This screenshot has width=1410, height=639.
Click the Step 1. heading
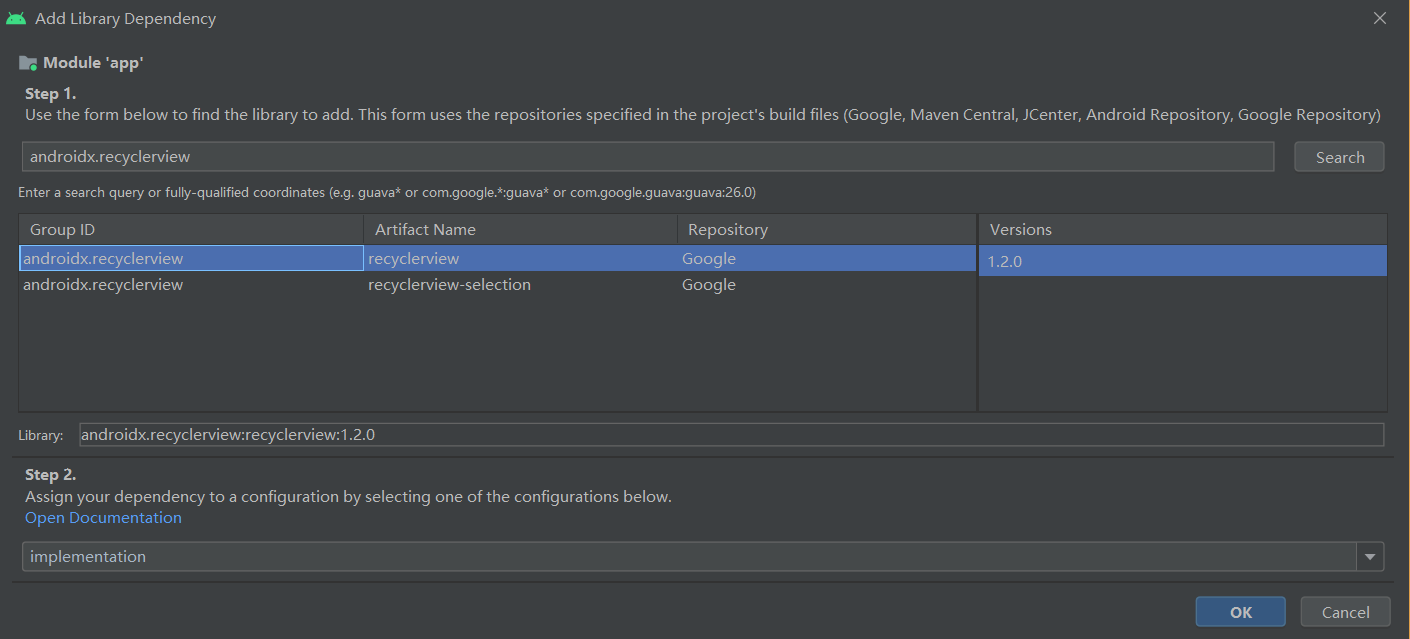point(50,93)
